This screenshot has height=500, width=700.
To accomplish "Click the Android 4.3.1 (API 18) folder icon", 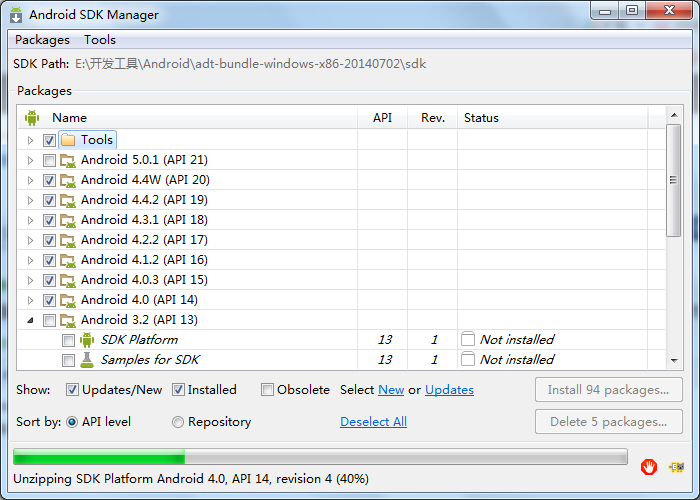I will [x=68, y=220].
